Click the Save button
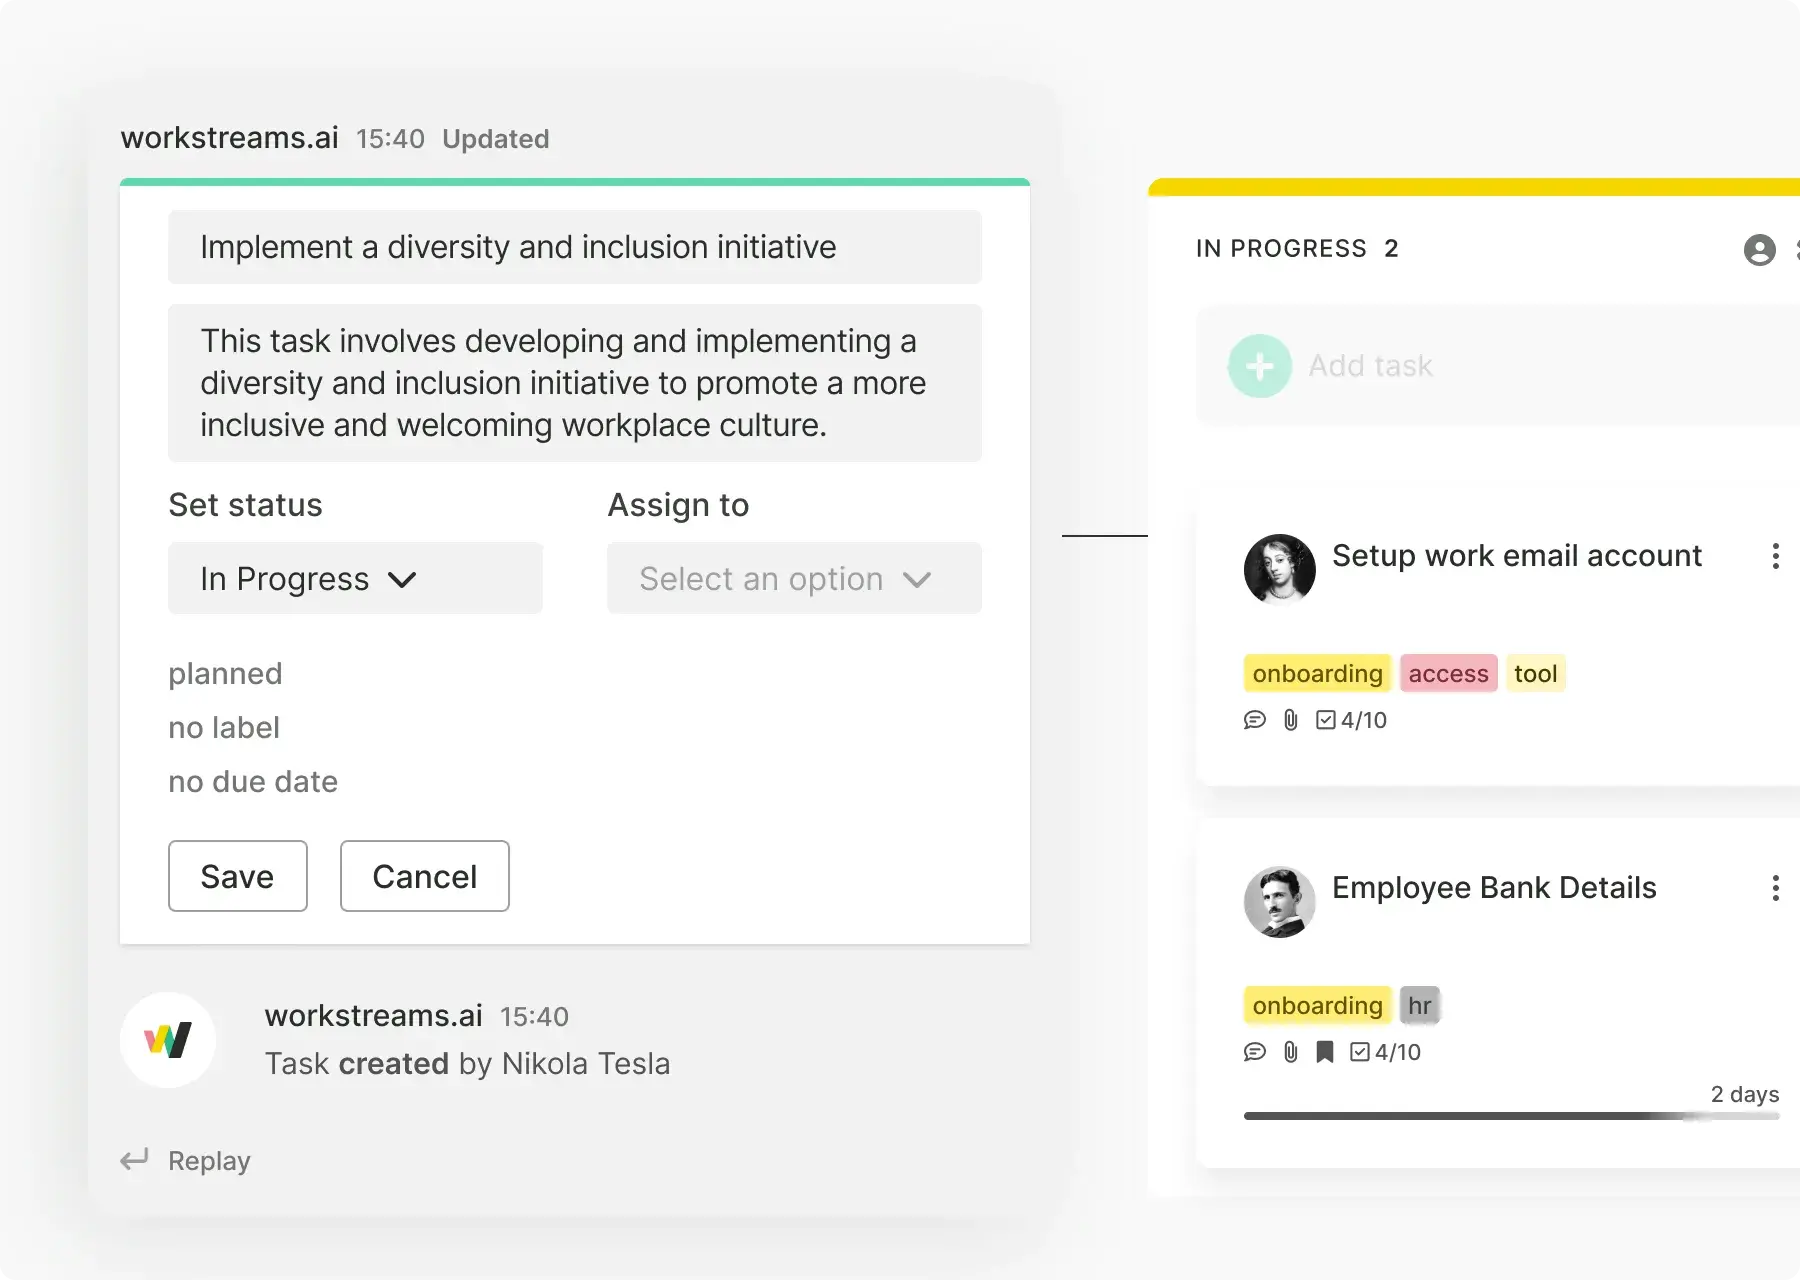Image resolution: width=1800 pixels, height=1280 pixels. (x=237, y=876)
